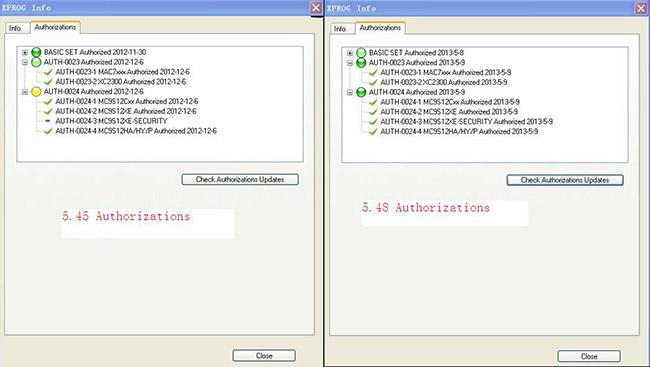Screen dimensions: 650x367
Task: Click BASIC SET status icon in right window
Action: [361, 53]
